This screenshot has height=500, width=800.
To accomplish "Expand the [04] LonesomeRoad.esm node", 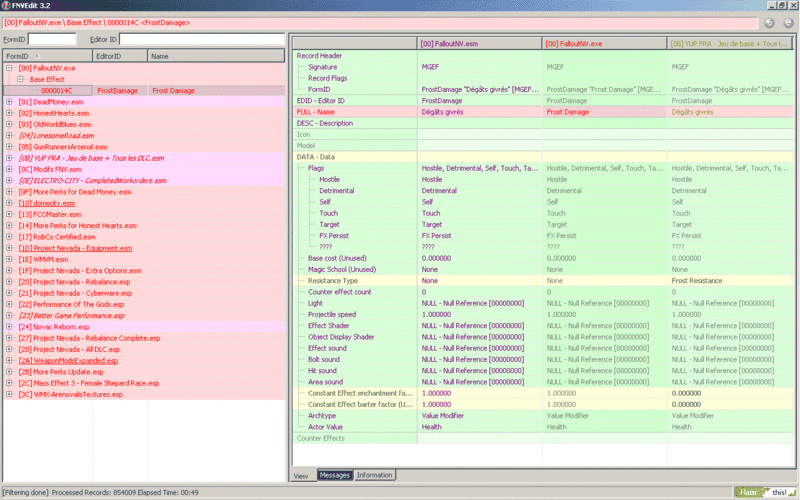I will coord(9,135).
